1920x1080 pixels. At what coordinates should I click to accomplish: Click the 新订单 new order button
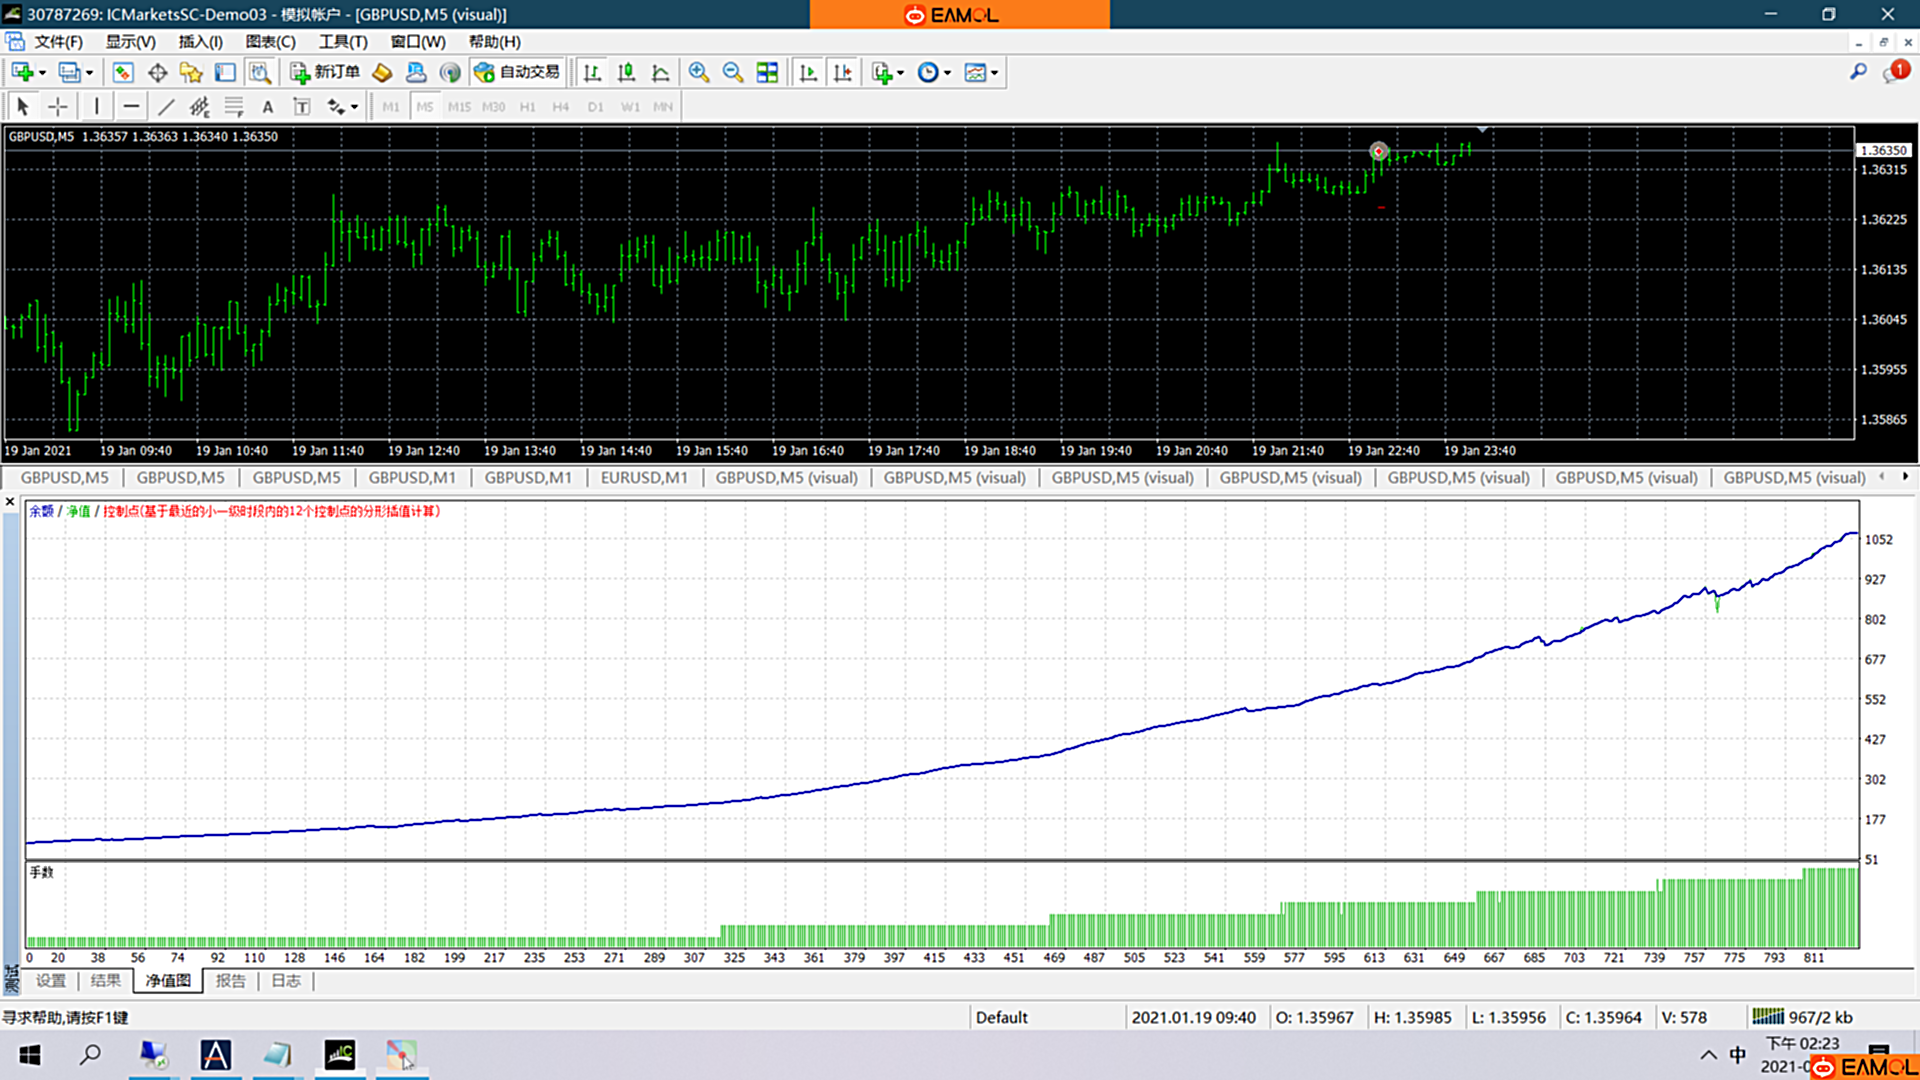(x=325, y=72)
